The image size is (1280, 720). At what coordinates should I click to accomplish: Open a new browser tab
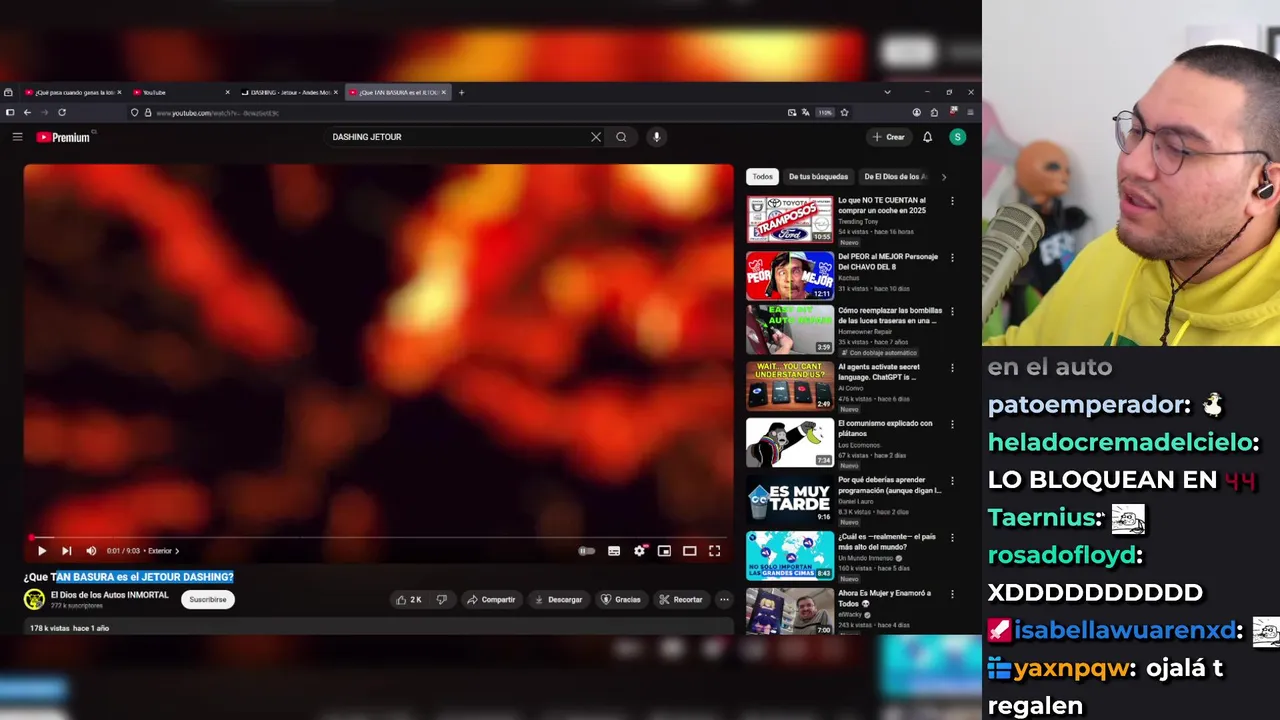pos(461,92)
